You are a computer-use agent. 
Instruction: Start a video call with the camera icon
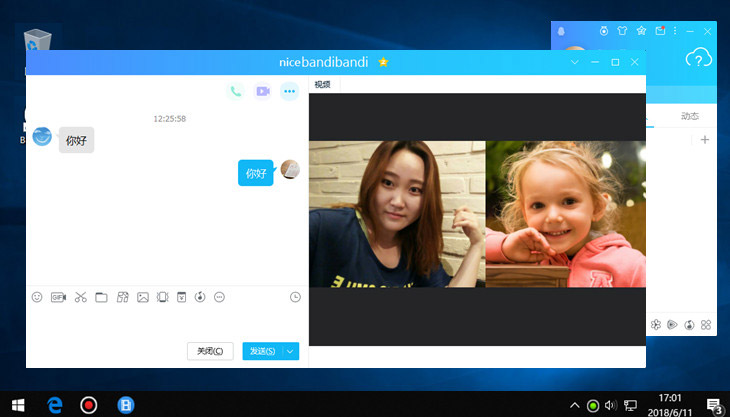pyautogui.click(x=262, y=91)
